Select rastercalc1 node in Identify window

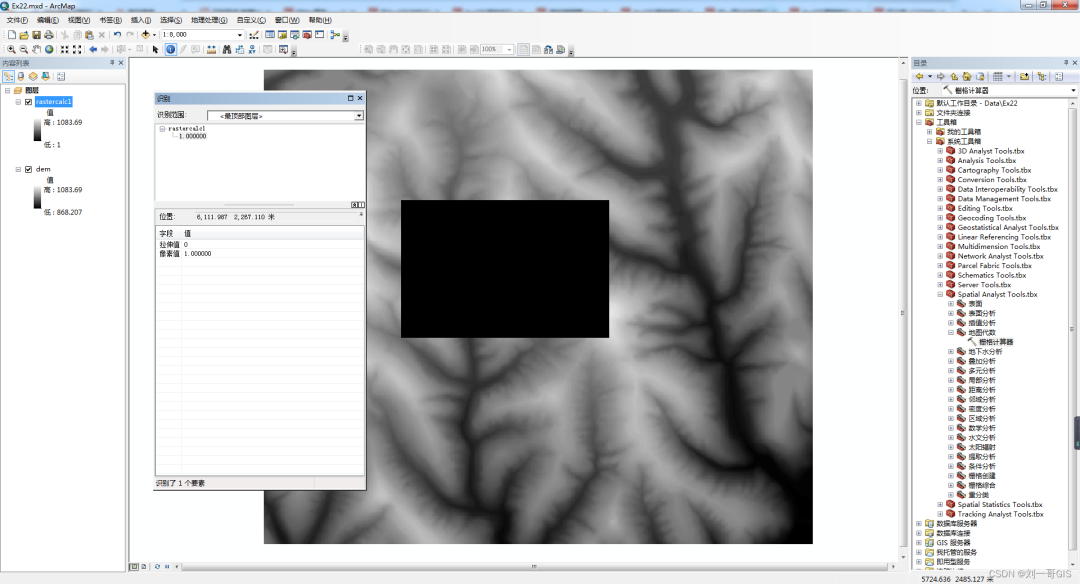[187, 129]
